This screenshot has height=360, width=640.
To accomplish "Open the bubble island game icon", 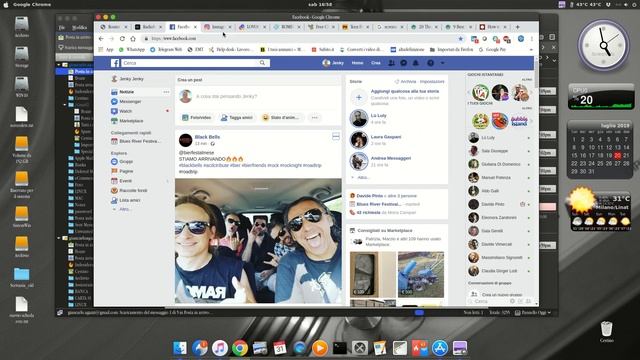I will click(x=519, y=121).
